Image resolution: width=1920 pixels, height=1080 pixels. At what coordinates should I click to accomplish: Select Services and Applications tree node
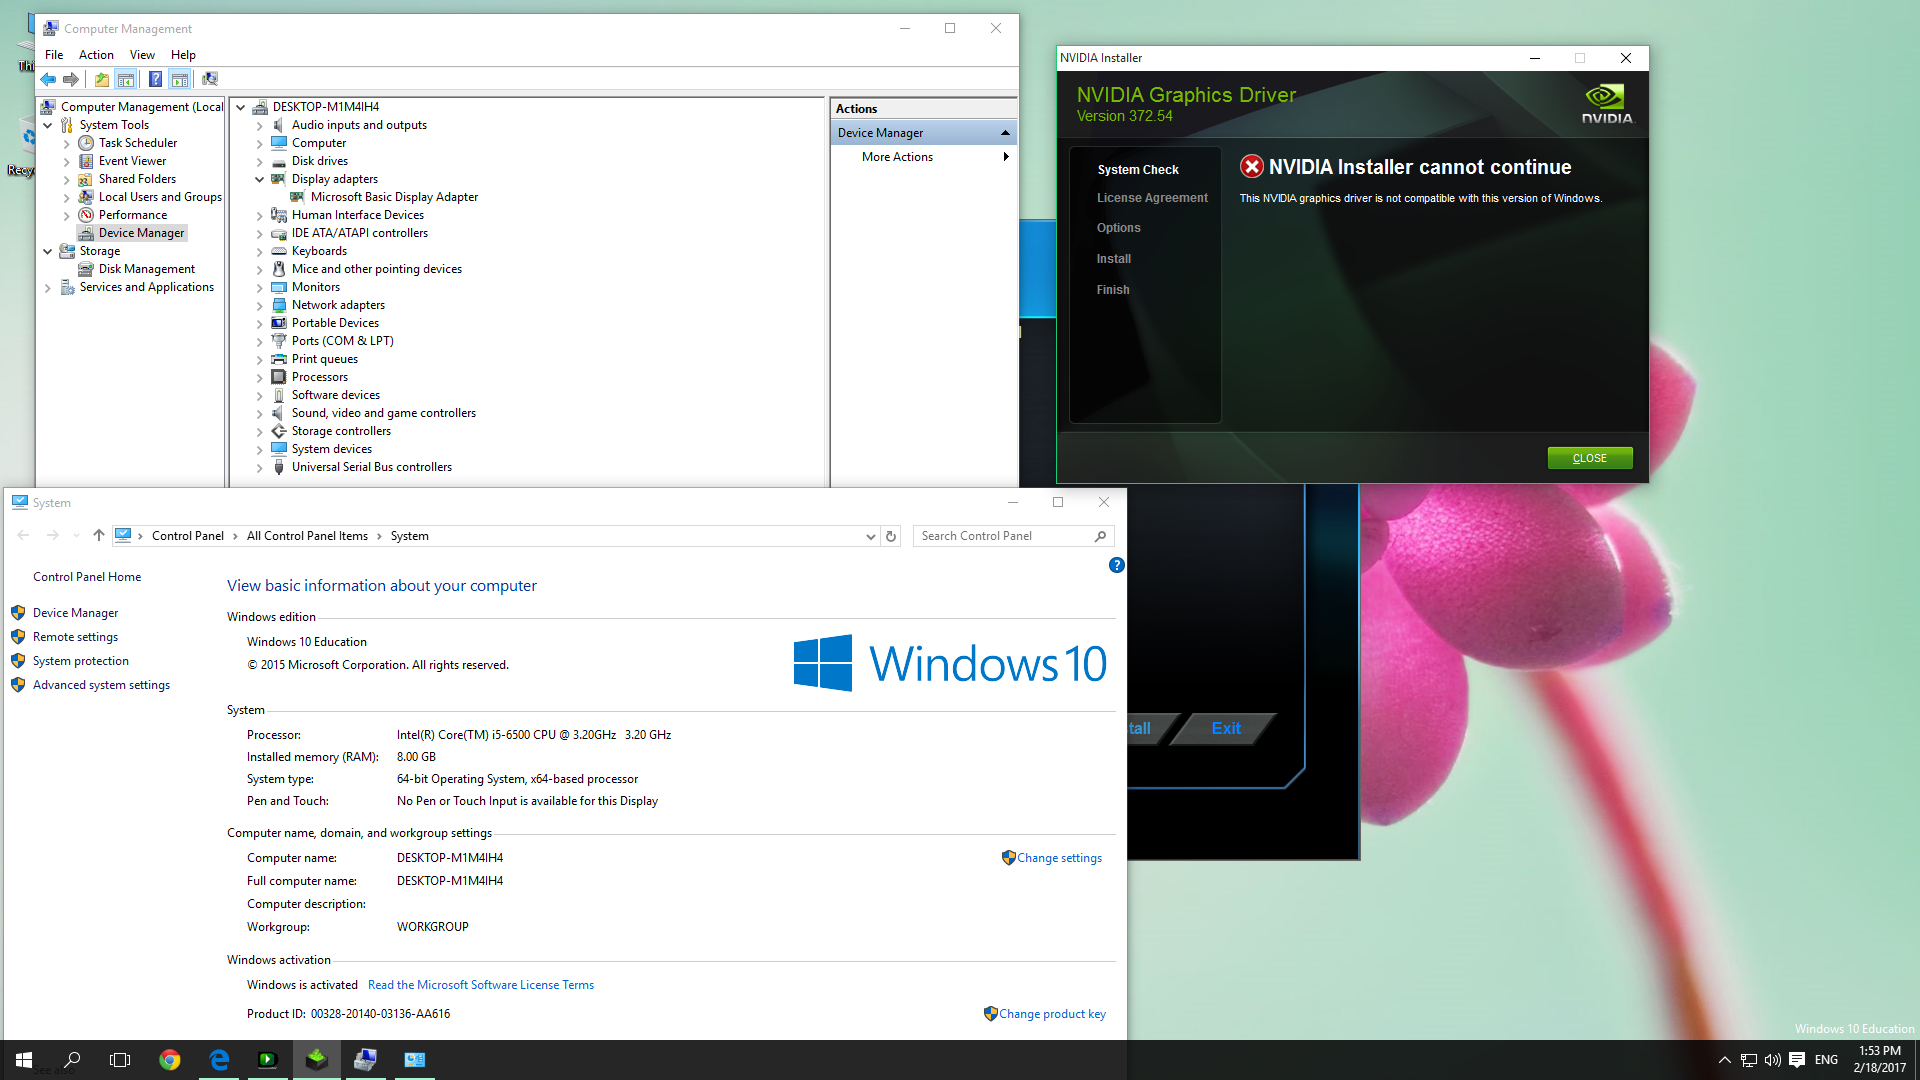(147, 287)
